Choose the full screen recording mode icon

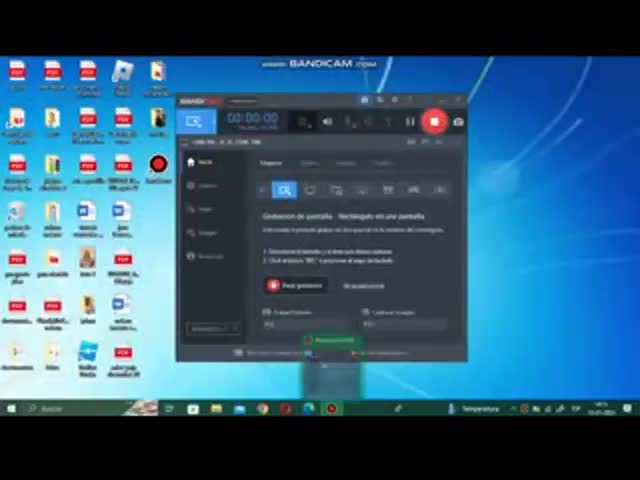[310, 190]
